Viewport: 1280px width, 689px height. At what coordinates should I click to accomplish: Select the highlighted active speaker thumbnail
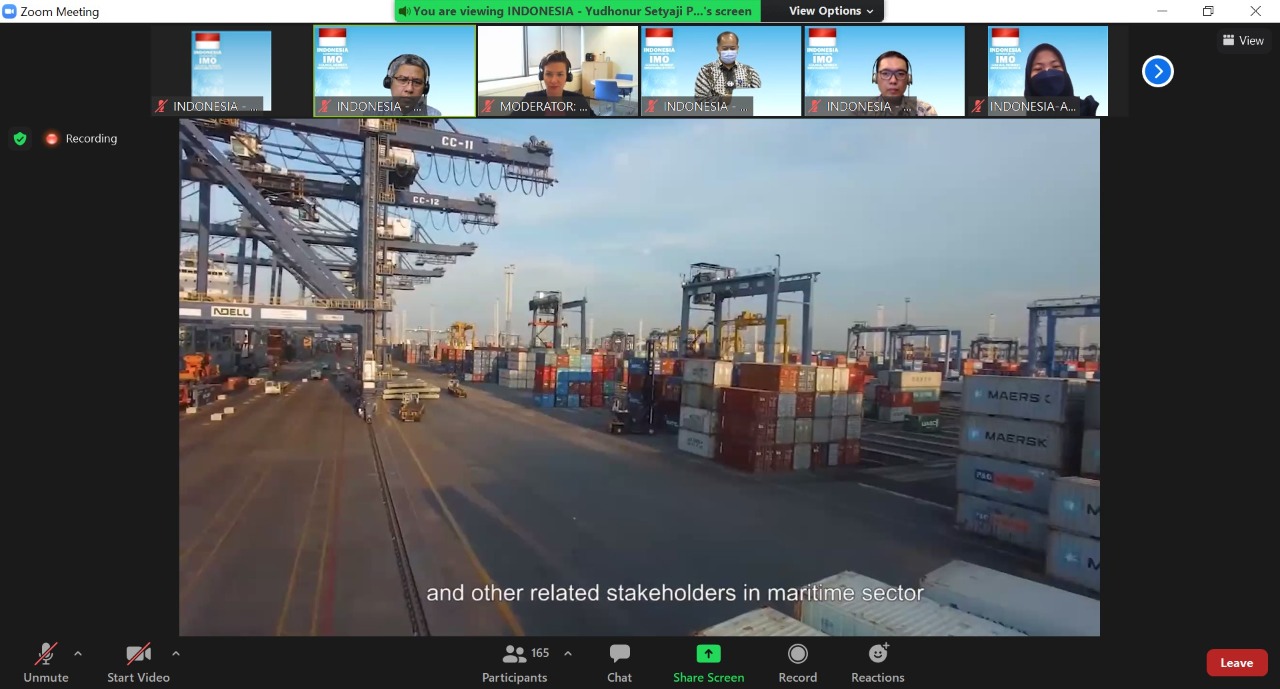pyautogui.click(x=394, y=71)
